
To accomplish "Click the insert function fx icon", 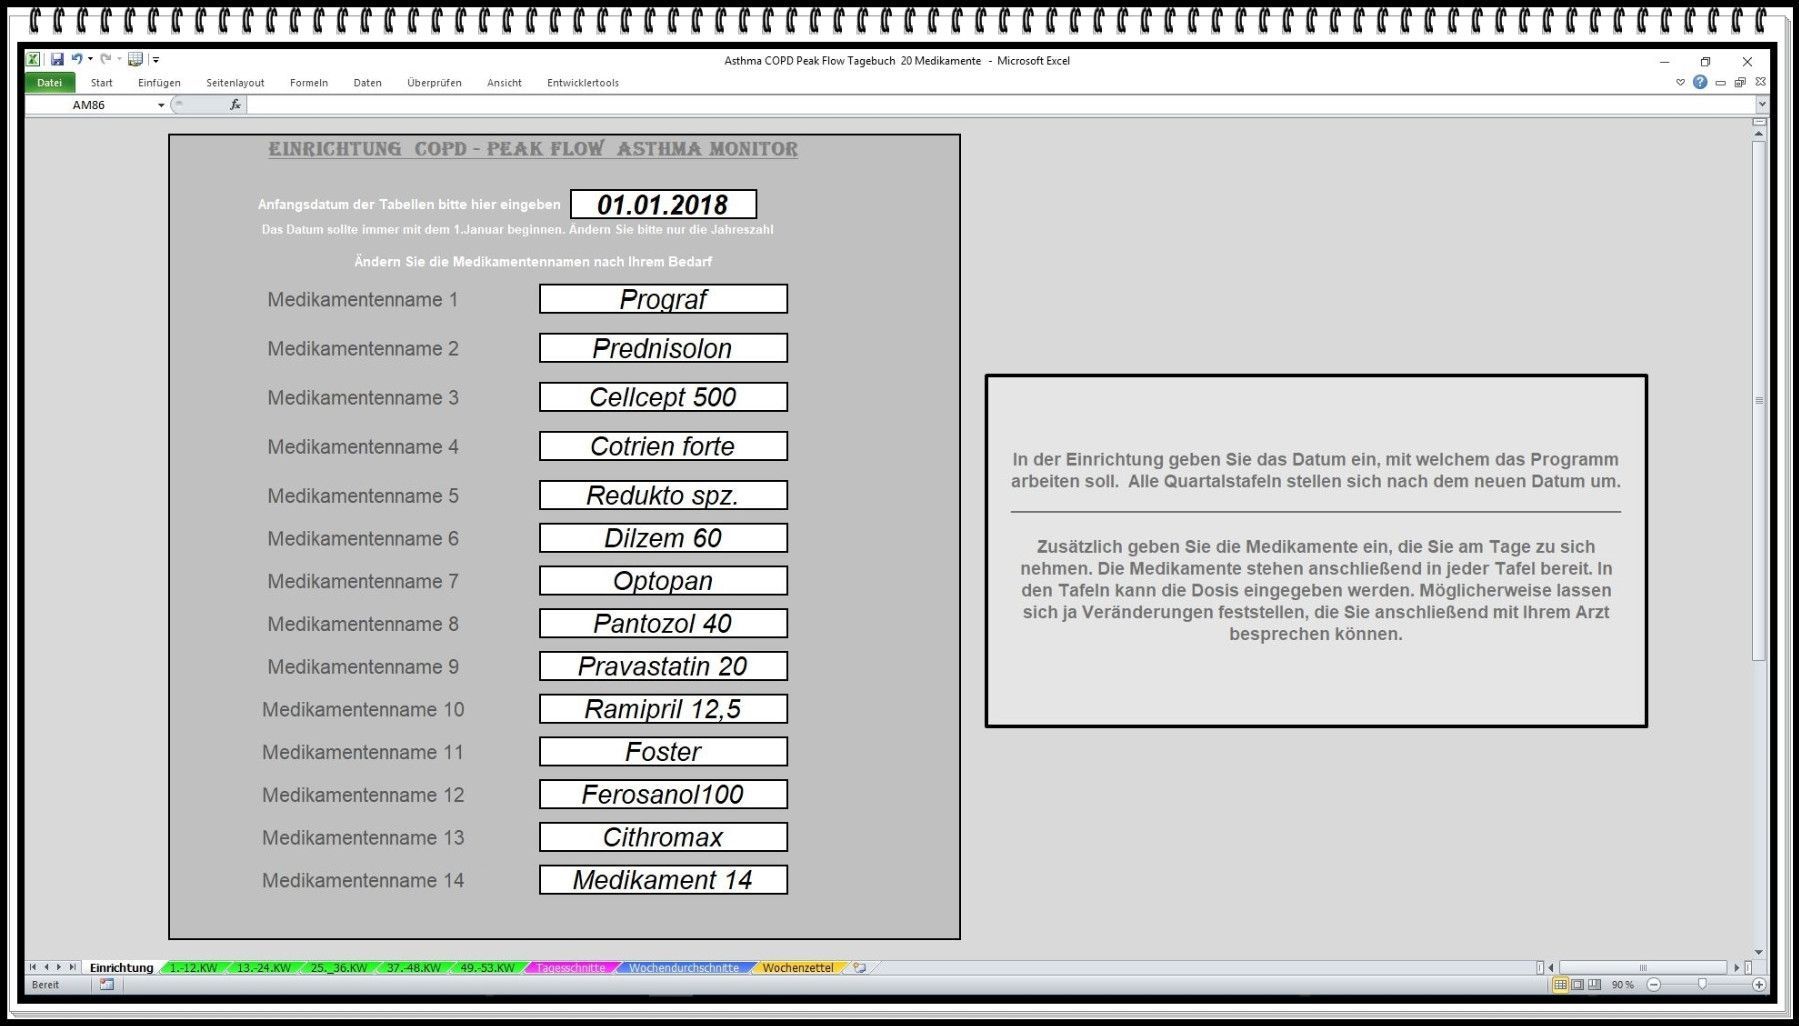I will 235,105.
